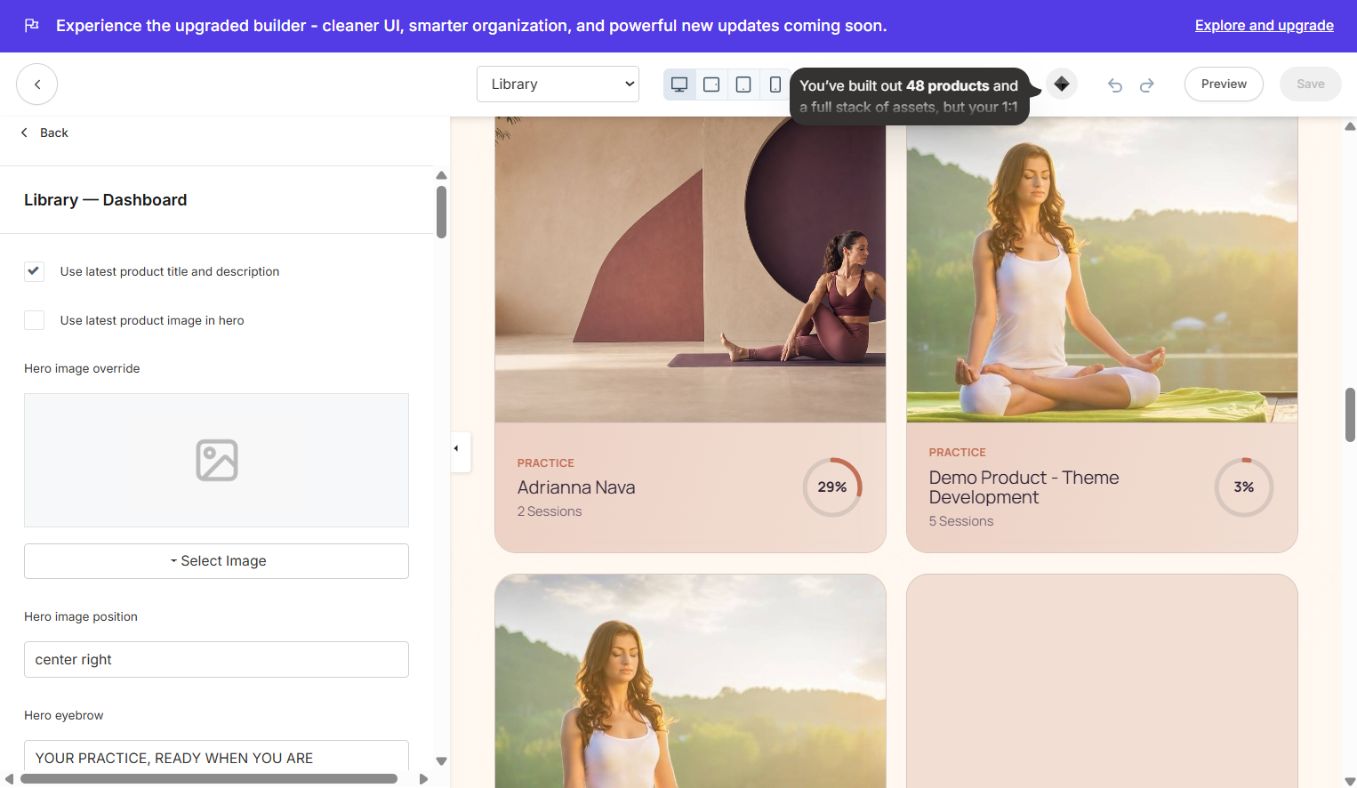Click the diamond assistant icon

1062,84
